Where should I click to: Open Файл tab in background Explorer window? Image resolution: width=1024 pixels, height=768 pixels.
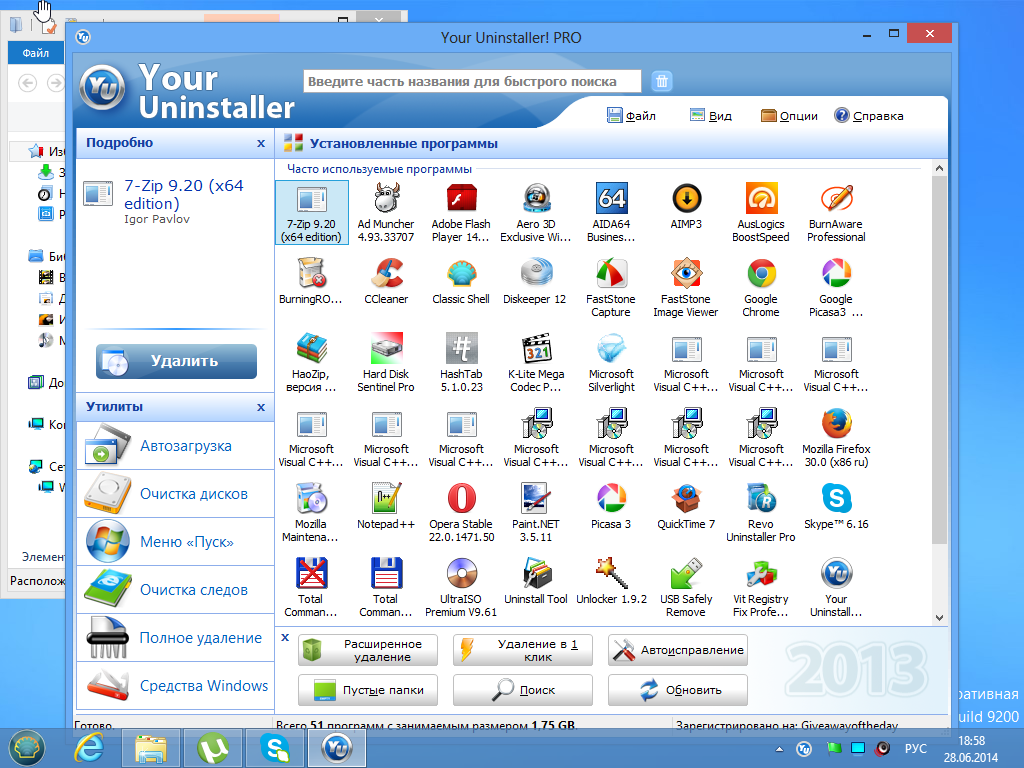tap(36, 53)
